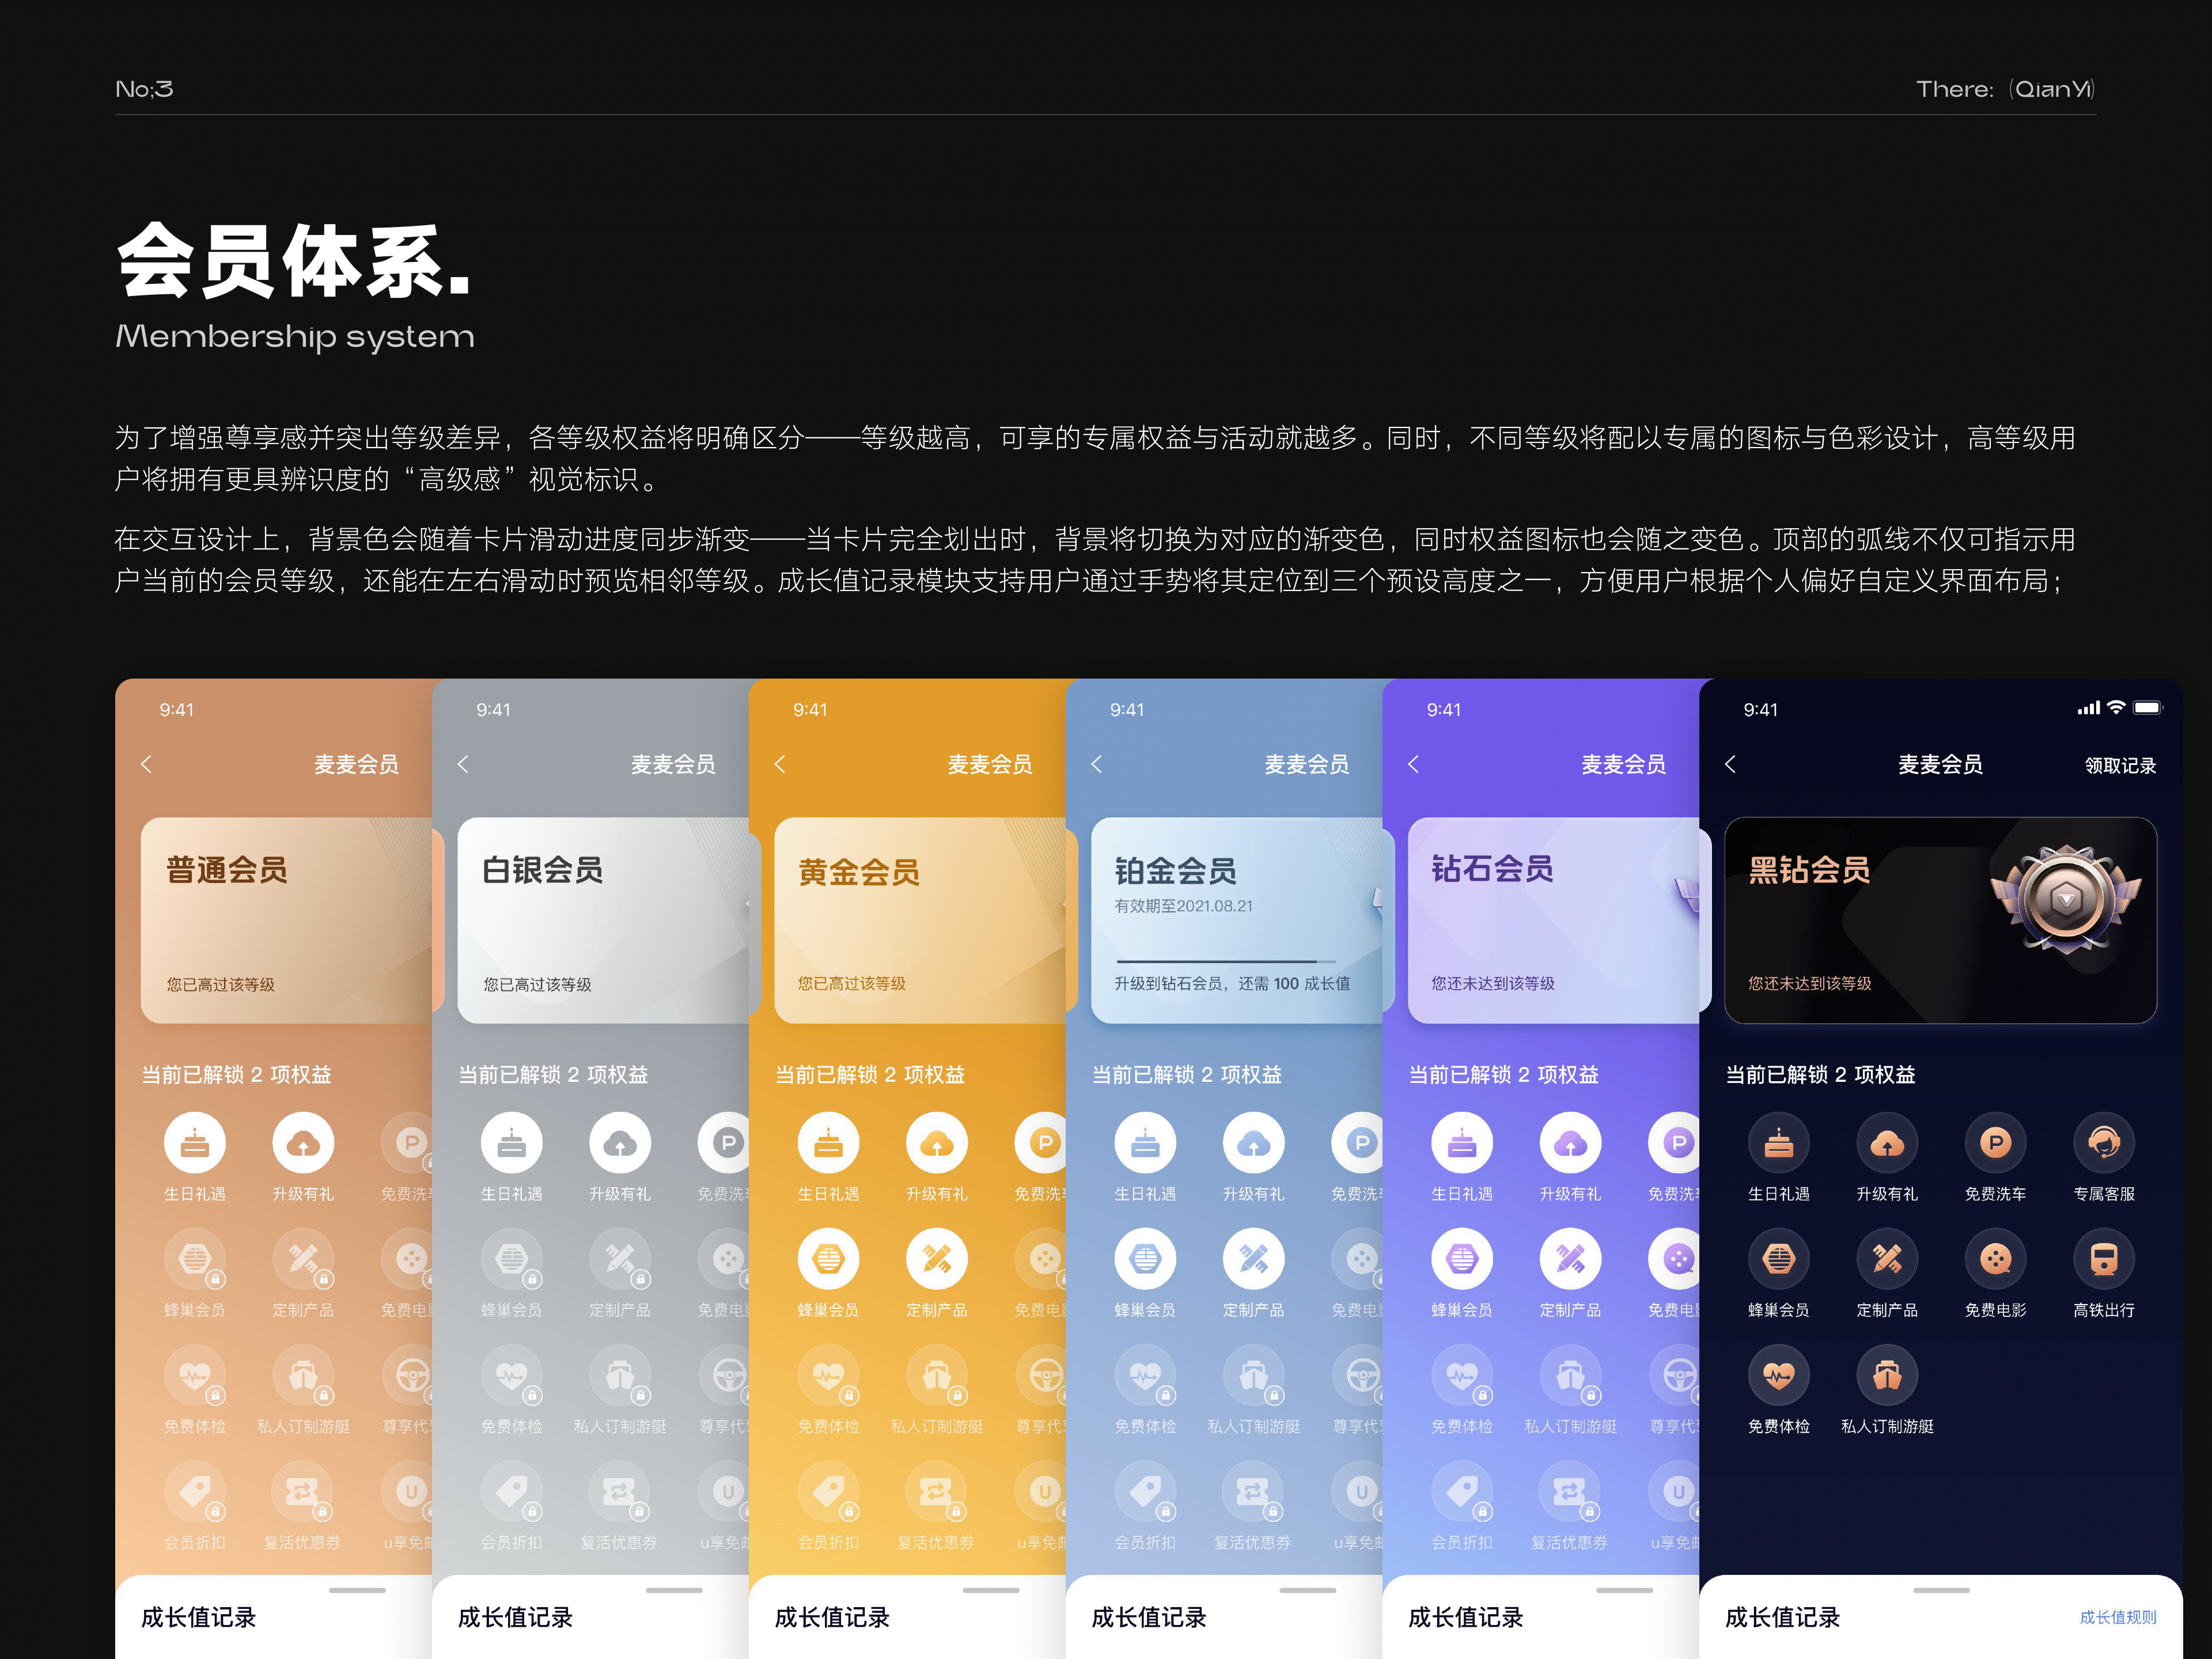Go back from the 黄金会员 screen
This screenshot has height=1659, width=2212.
click(780, 764)
